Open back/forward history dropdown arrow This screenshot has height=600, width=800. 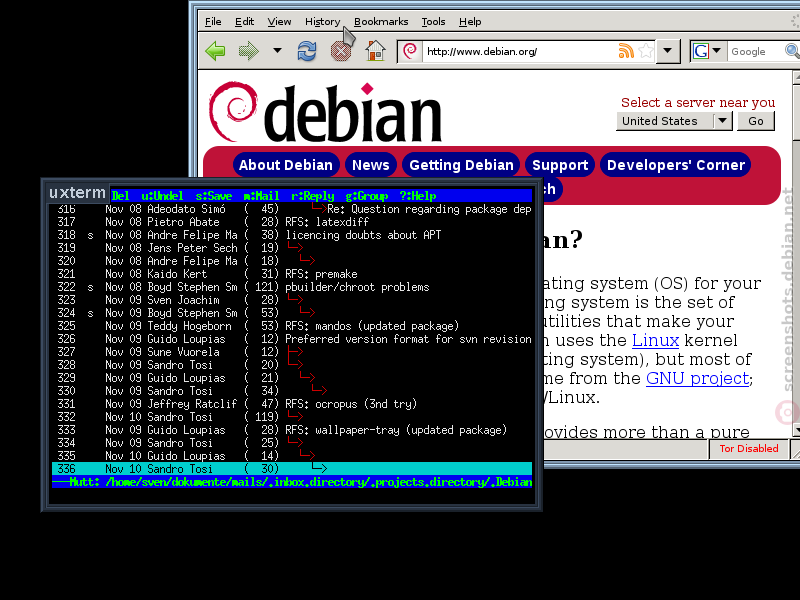277,51
